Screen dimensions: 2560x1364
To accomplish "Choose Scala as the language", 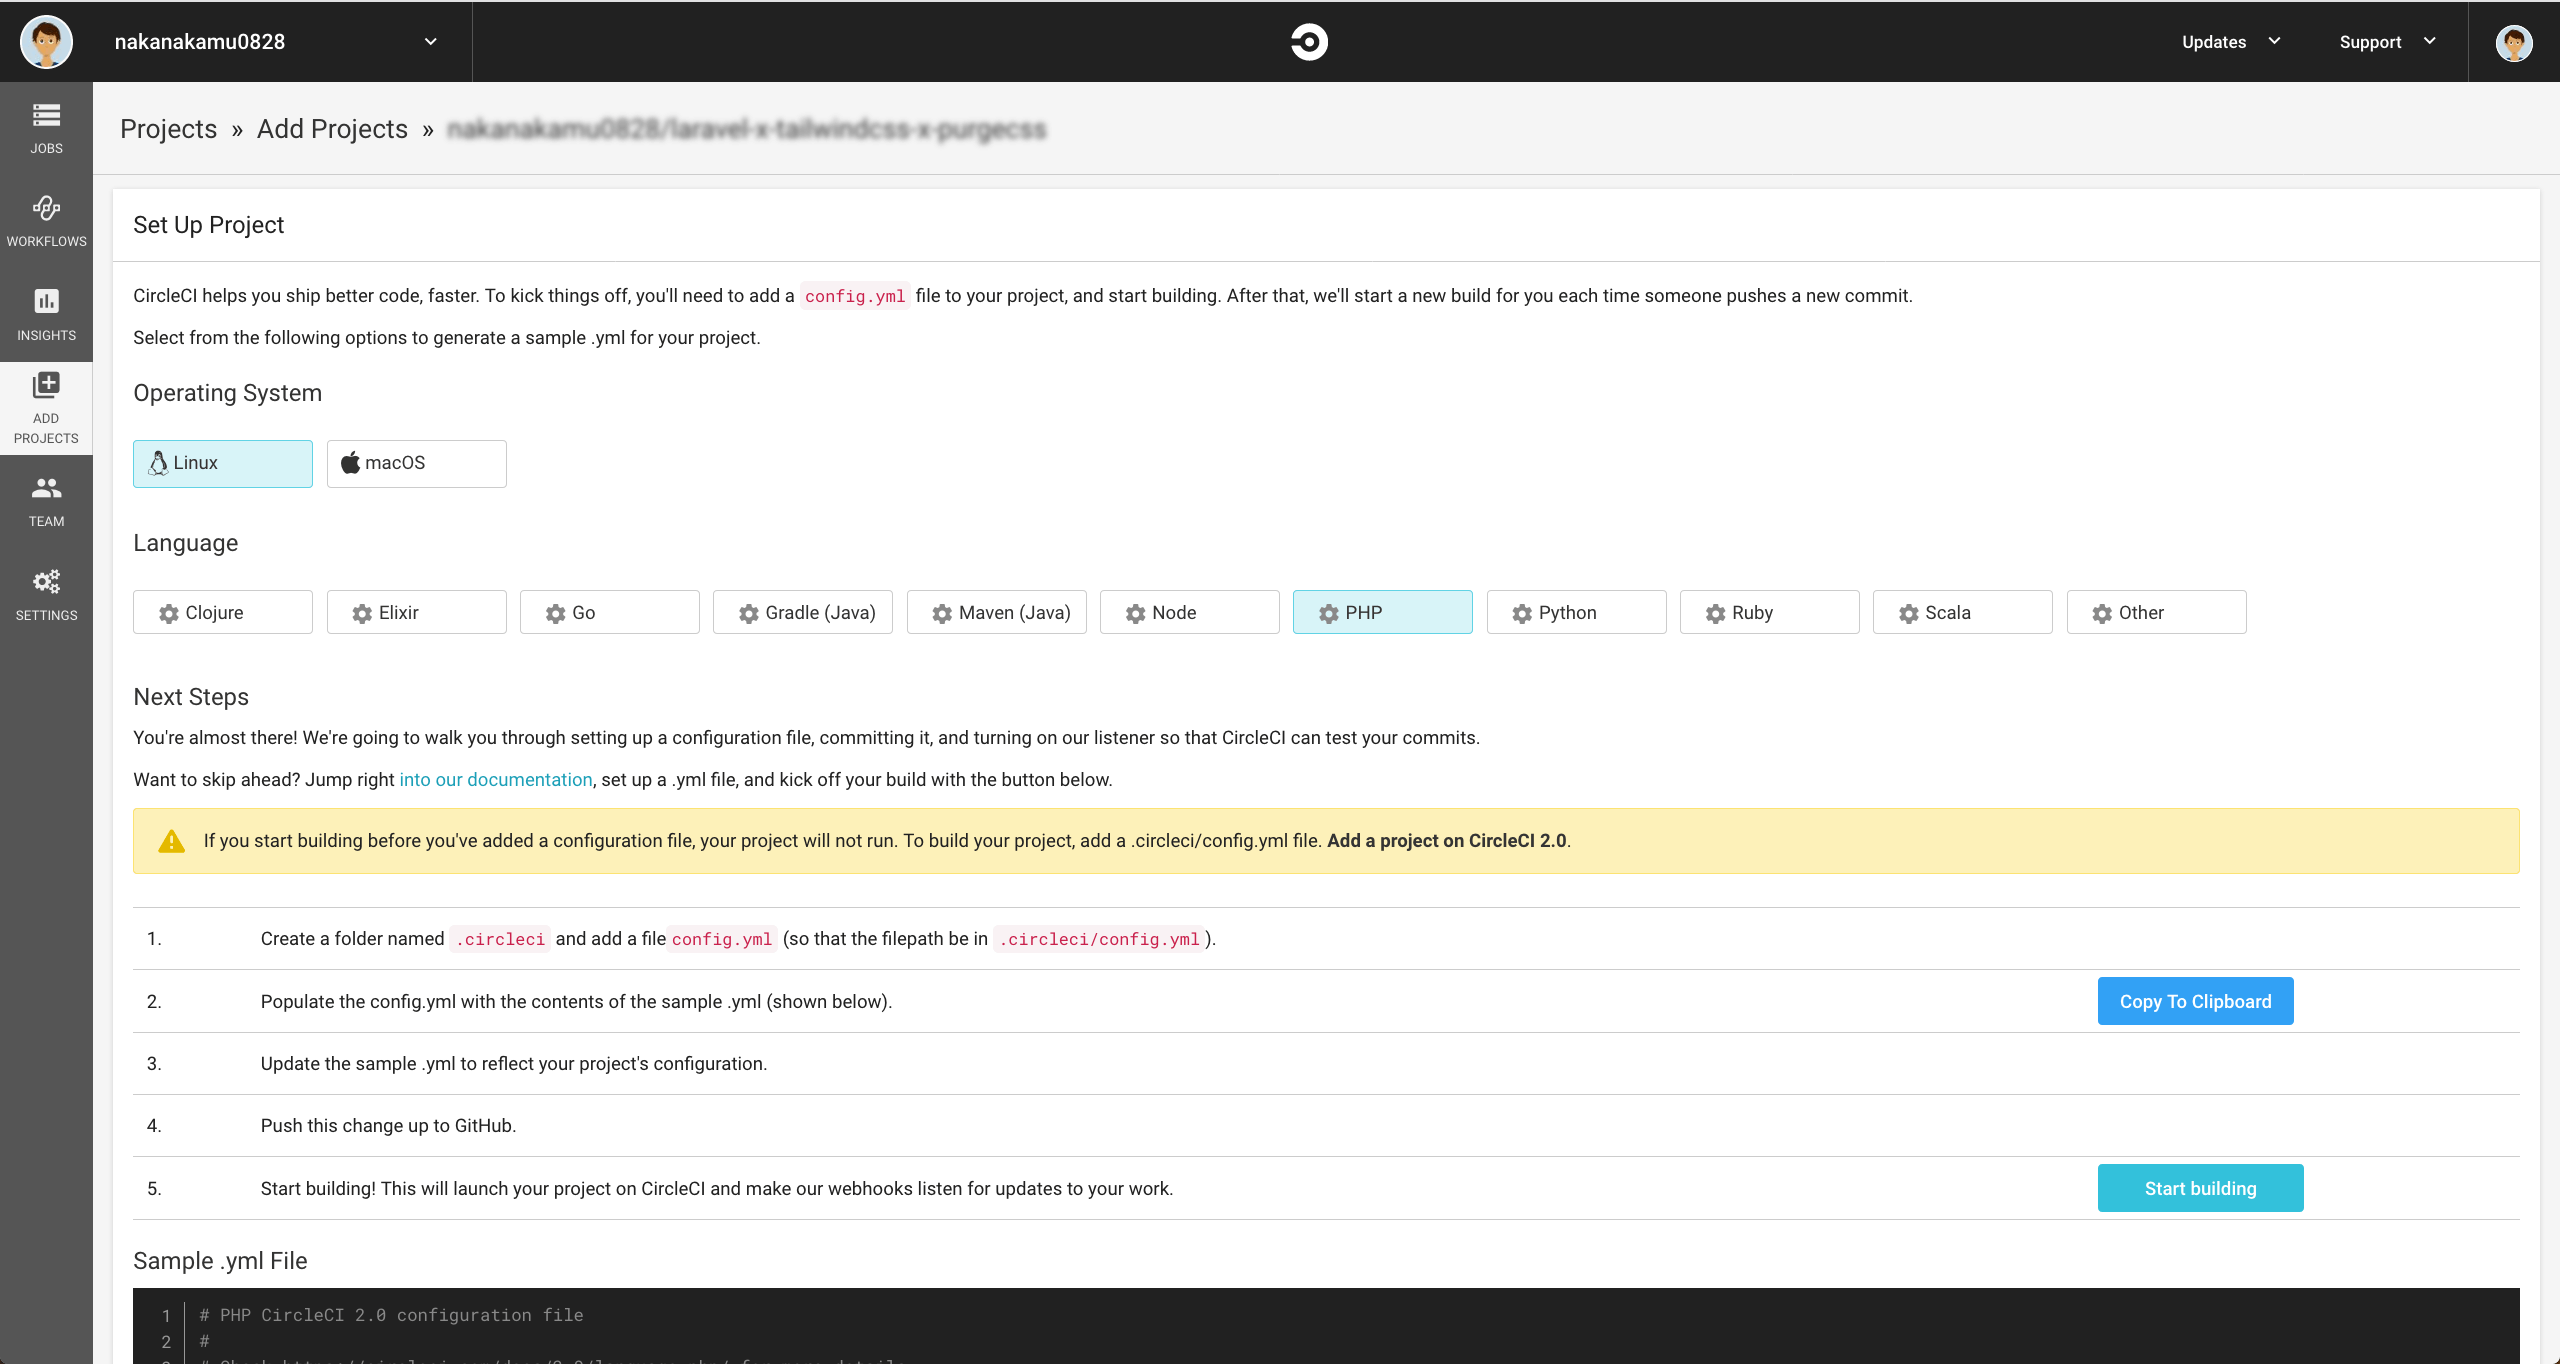I will pos(1963,612).
